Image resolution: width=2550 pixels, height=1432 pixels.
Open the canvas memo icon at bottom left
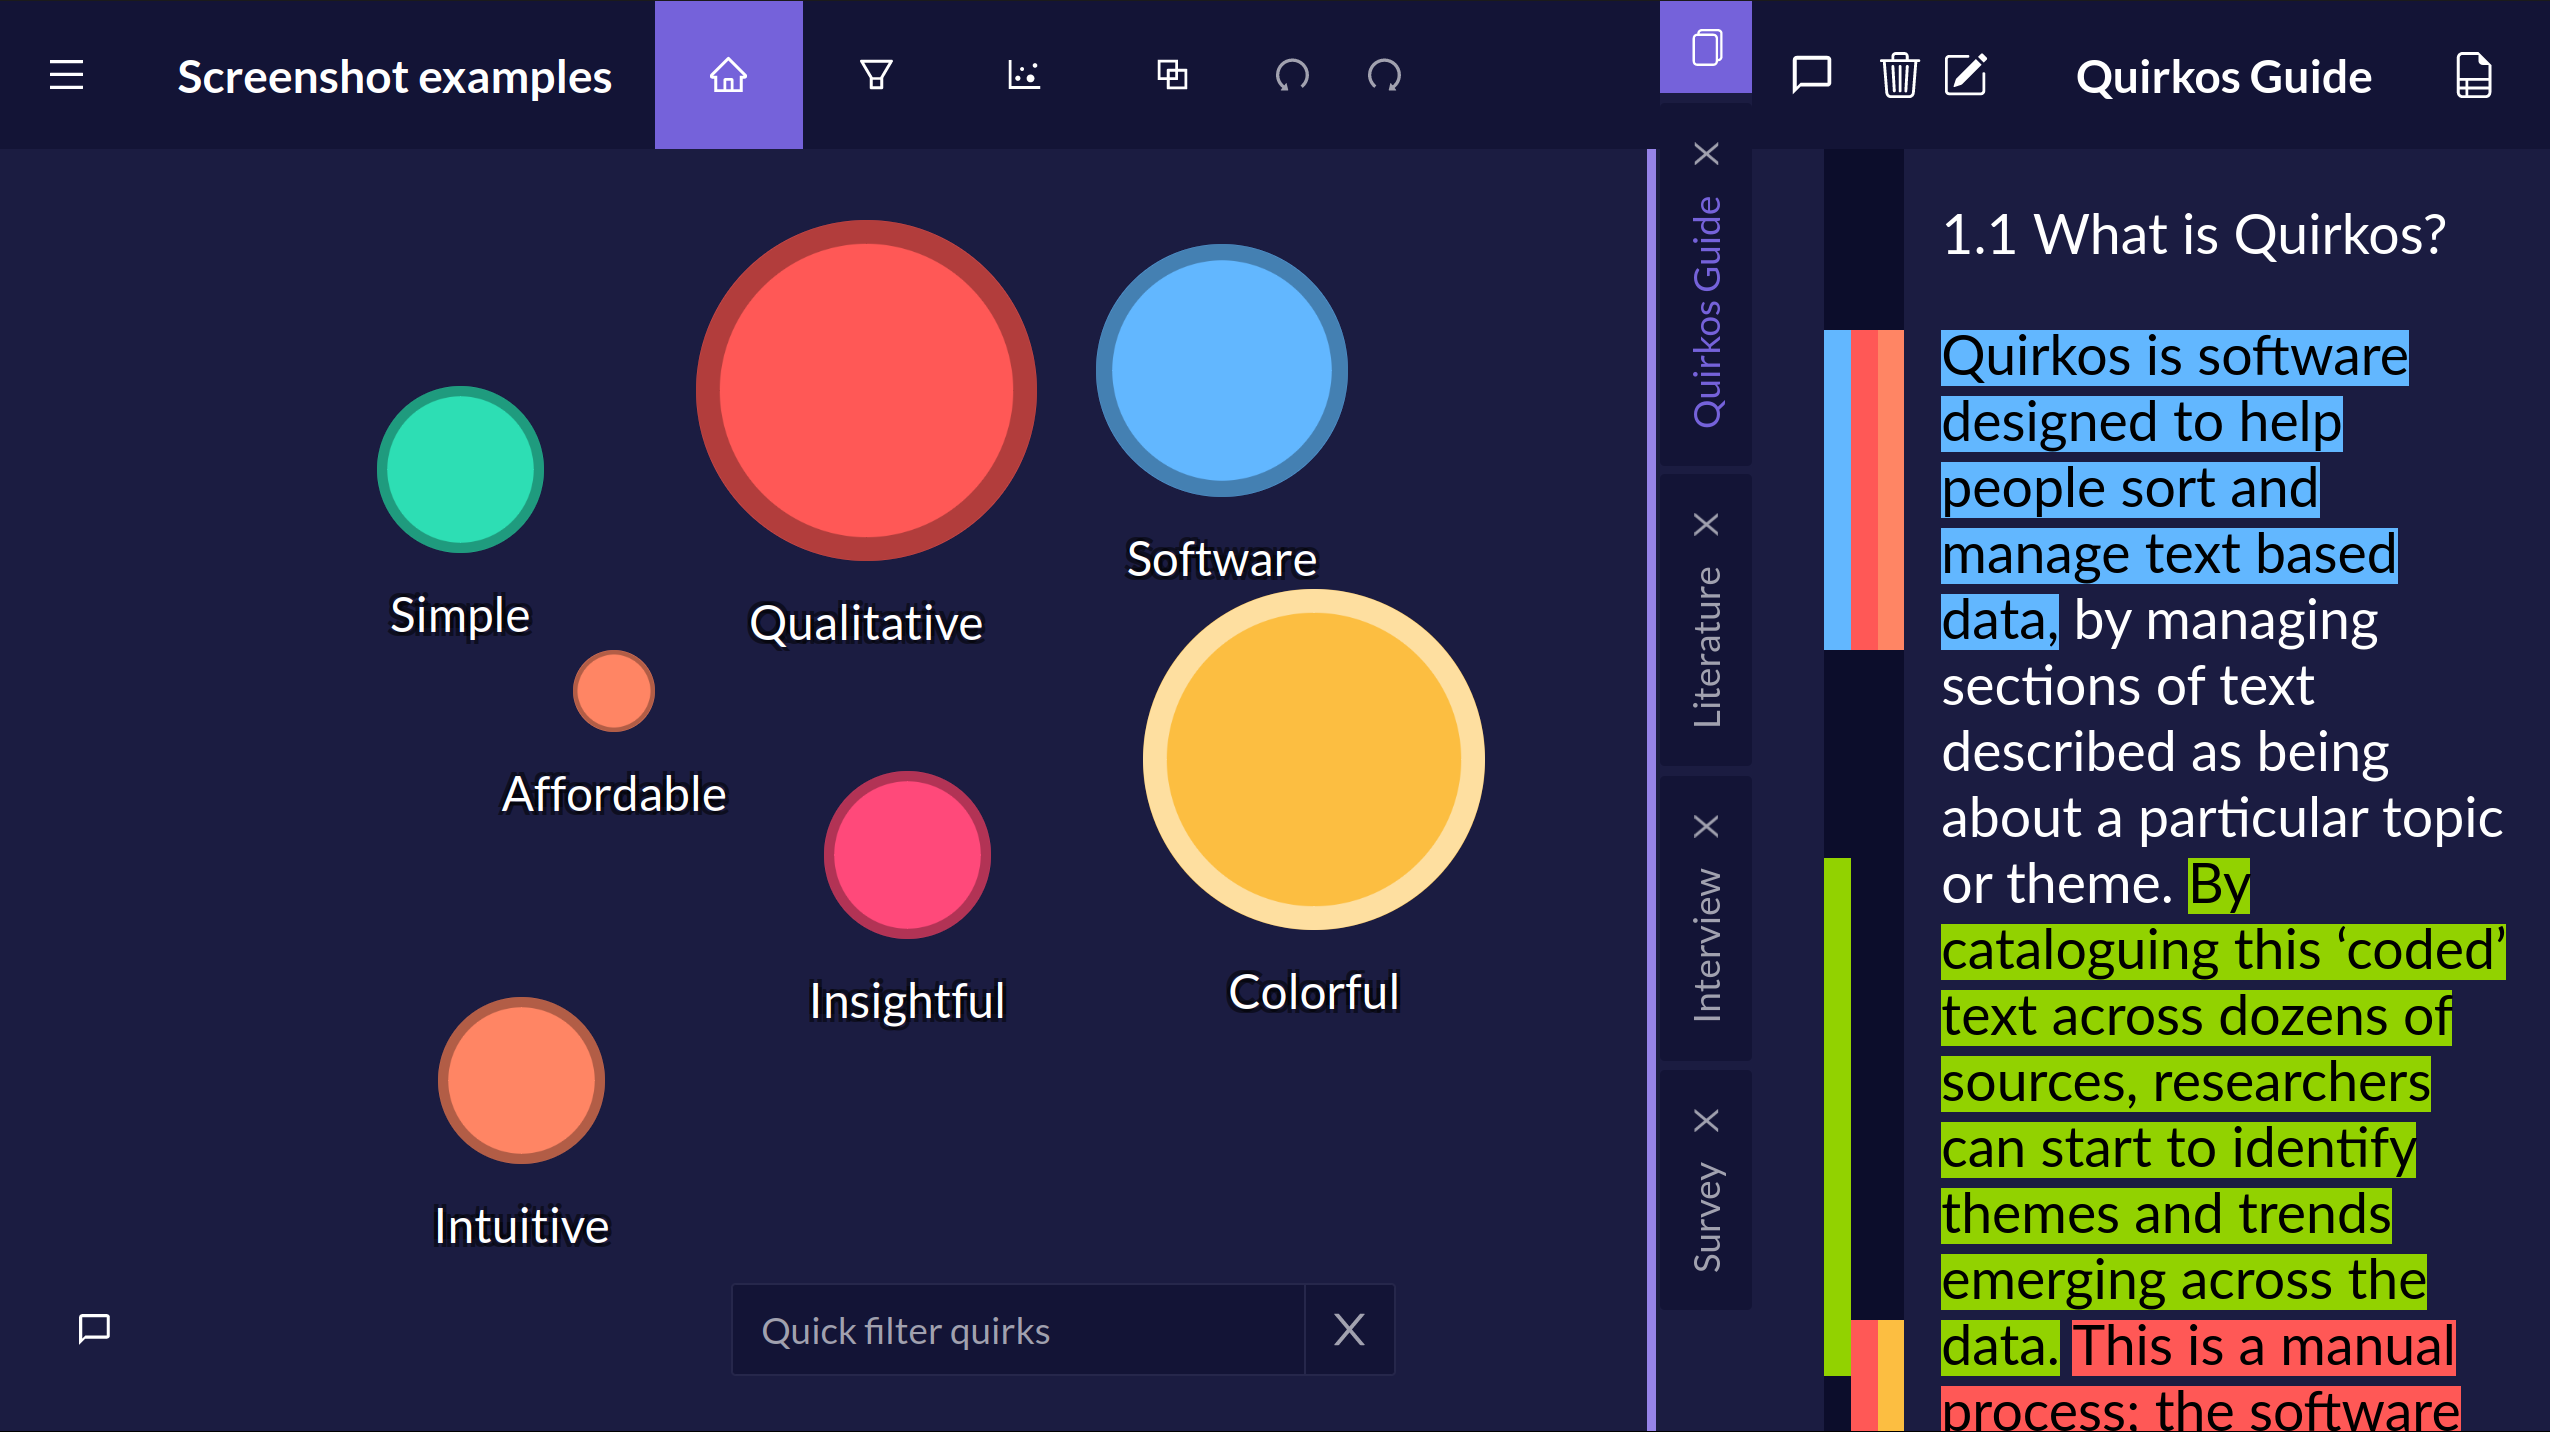(94, 1328)
